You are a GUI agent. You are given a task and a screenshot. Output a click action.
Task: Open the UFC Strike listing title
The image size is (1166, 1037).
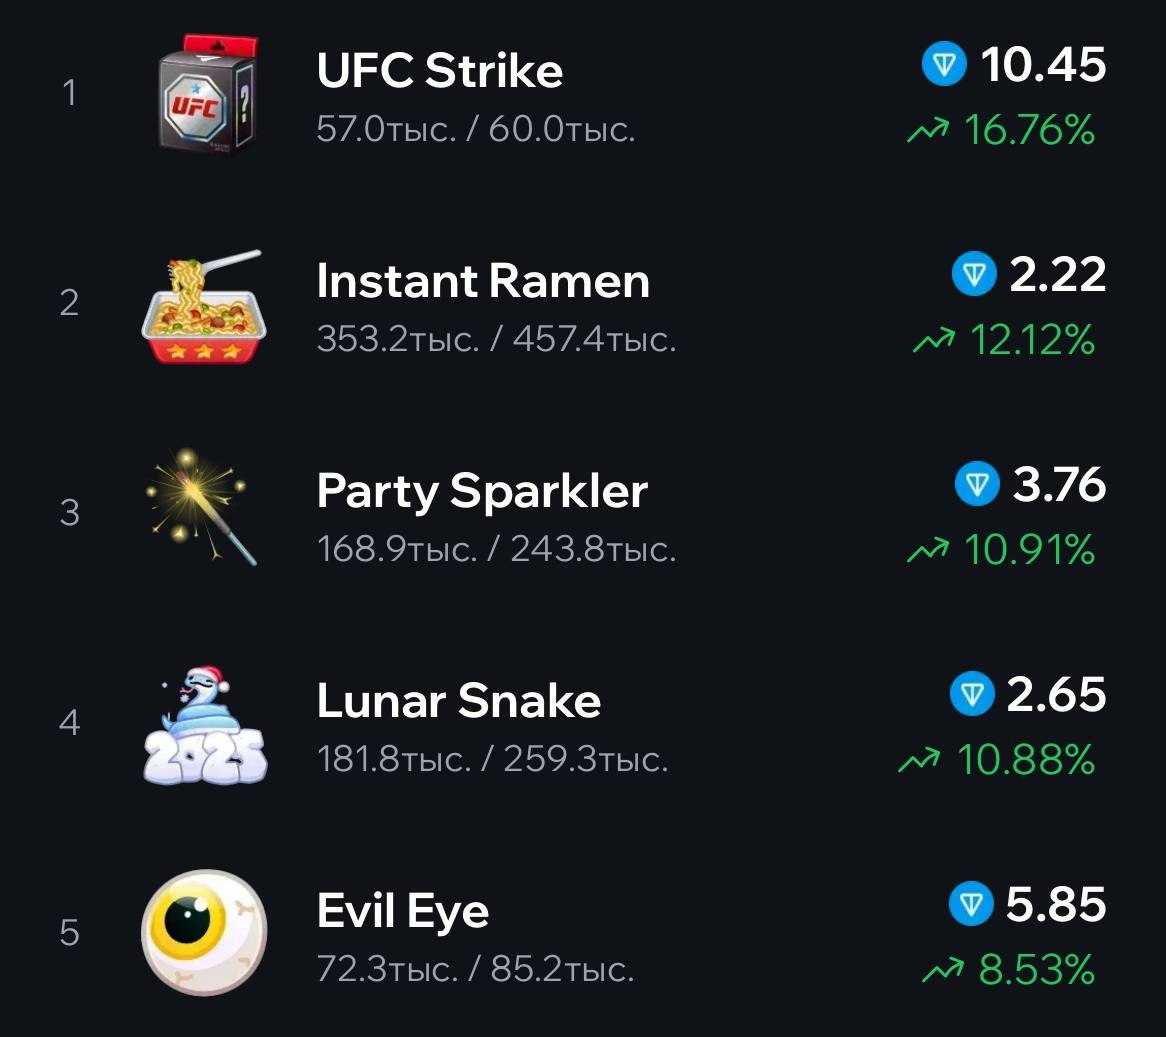point(439,71)
